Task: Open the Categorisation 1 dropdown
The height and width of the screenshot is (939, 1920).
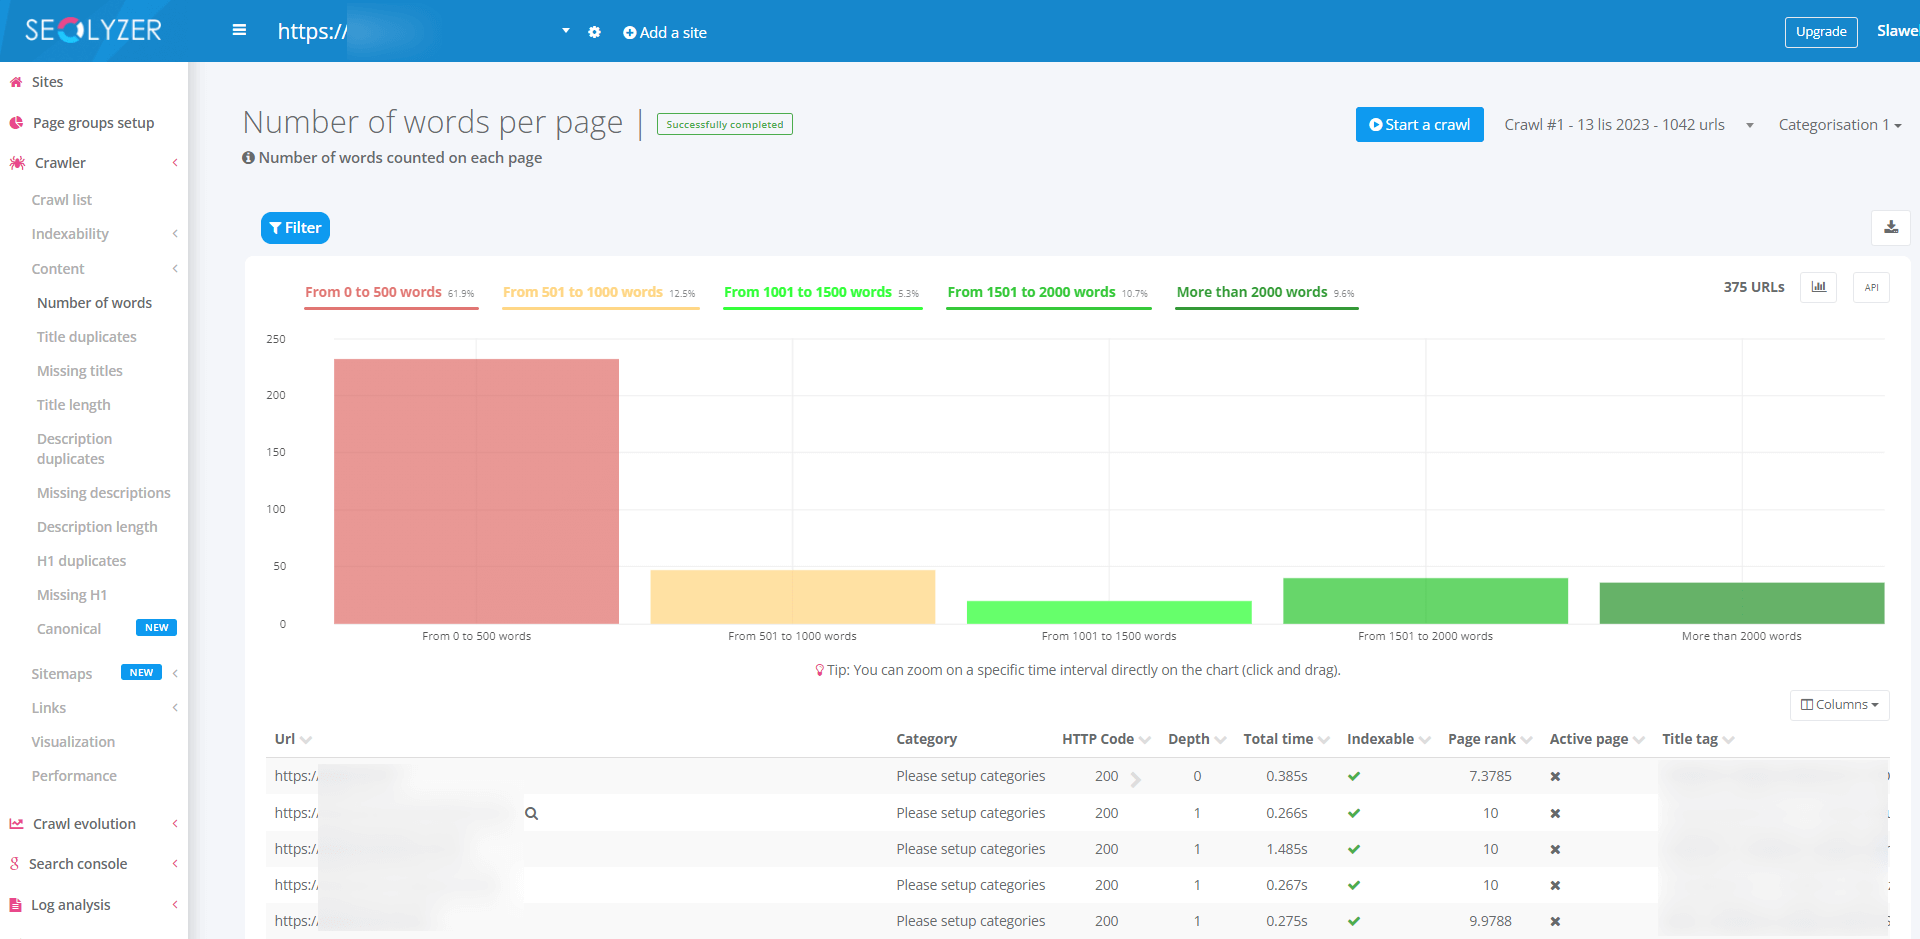Action: (1839, 125)
